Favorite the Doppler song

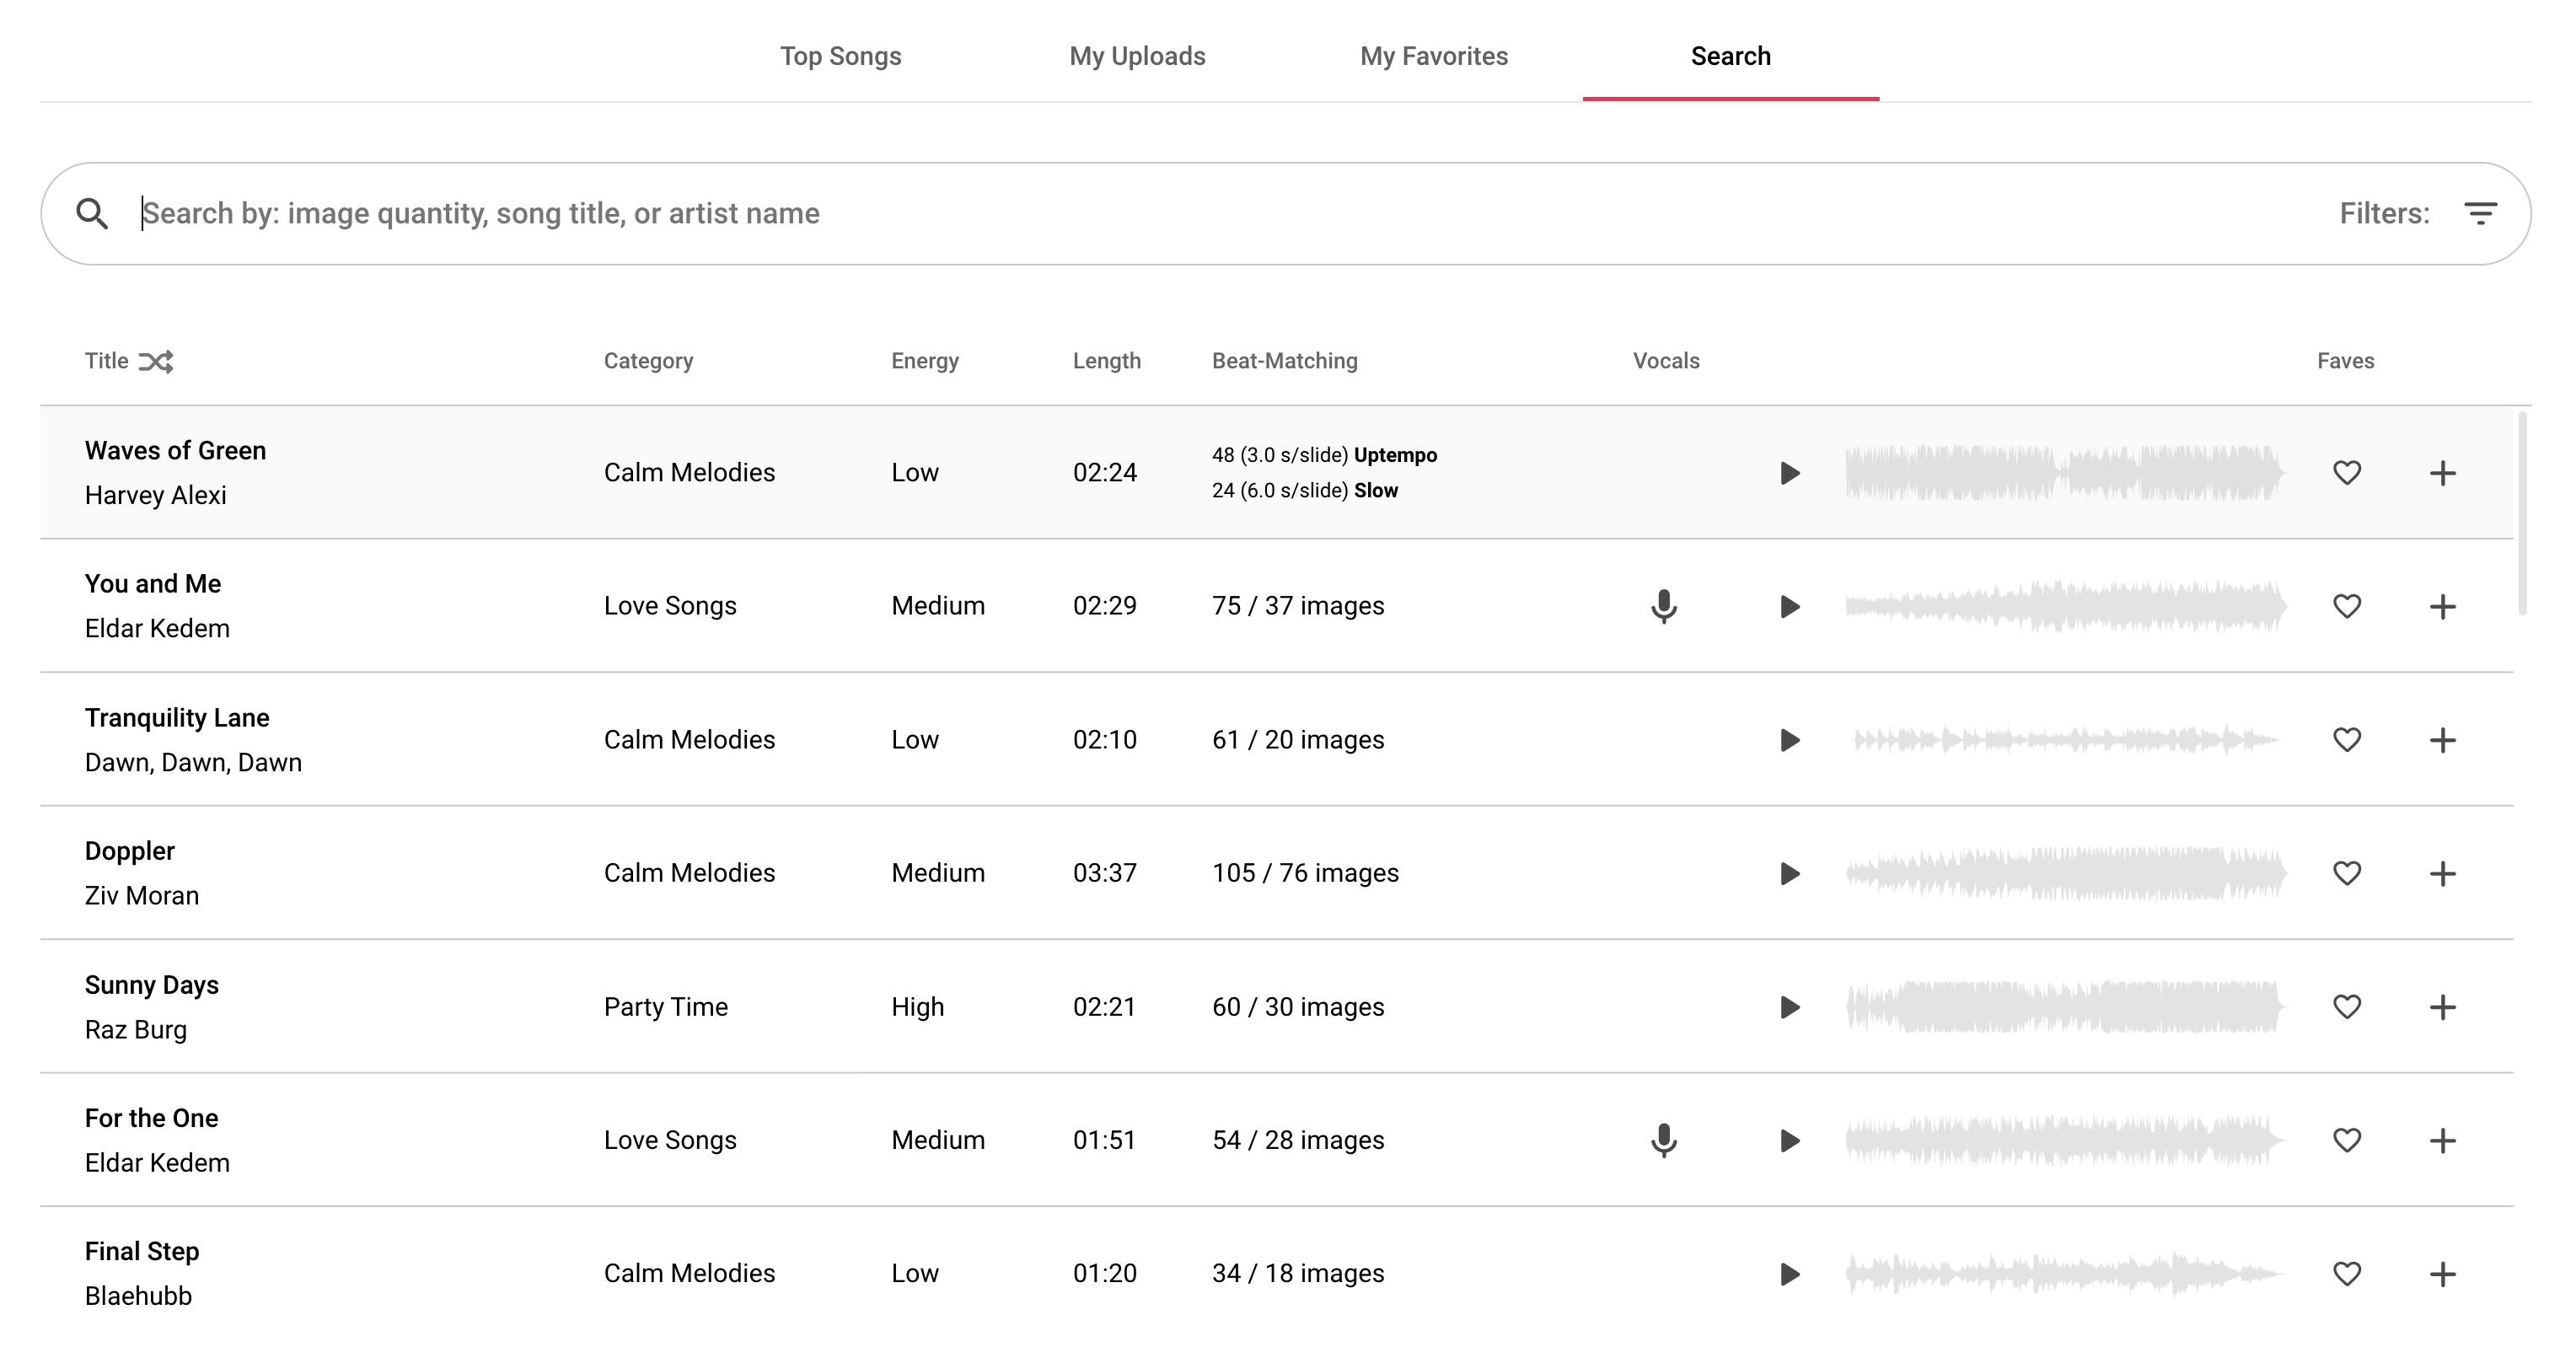point(2346,873)
